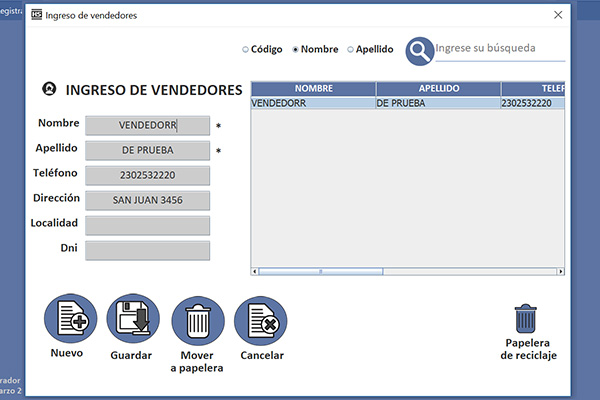Sort by the APELLIDO column header
This screenshot has height=400, width=600.
[x=438, y=89]
